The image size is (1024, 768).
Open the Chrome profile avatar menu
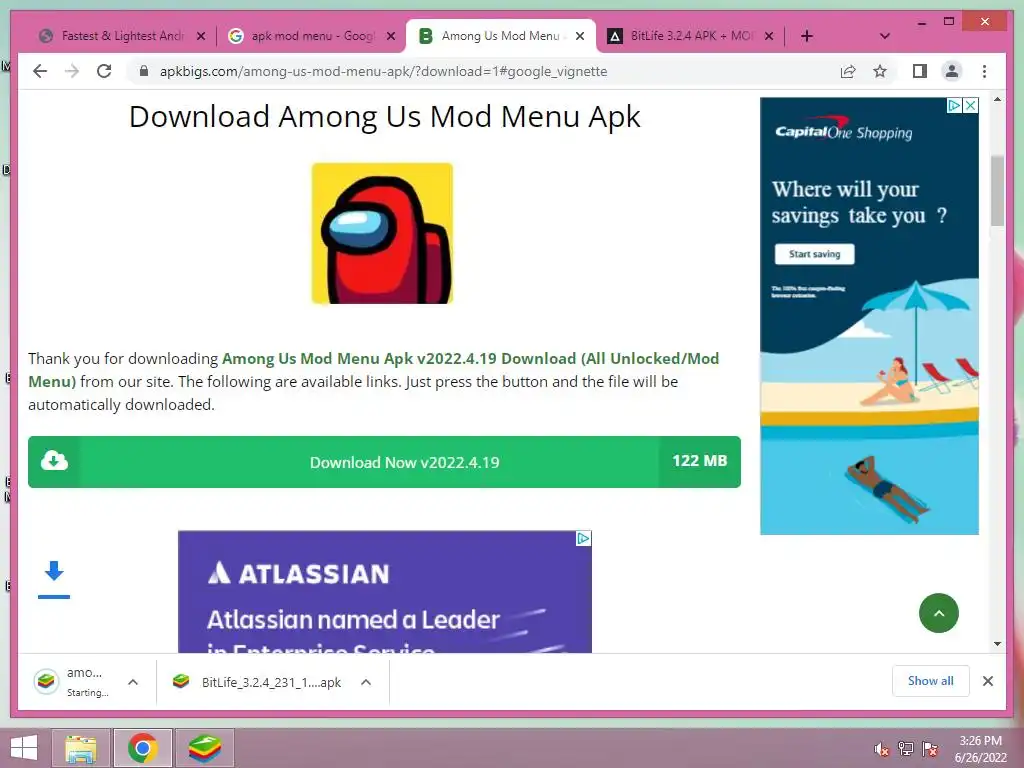(x=952, y=71)
